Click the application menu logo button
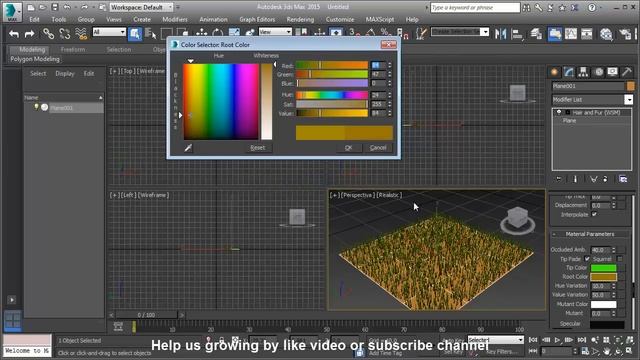 click(x=12, y=11)
